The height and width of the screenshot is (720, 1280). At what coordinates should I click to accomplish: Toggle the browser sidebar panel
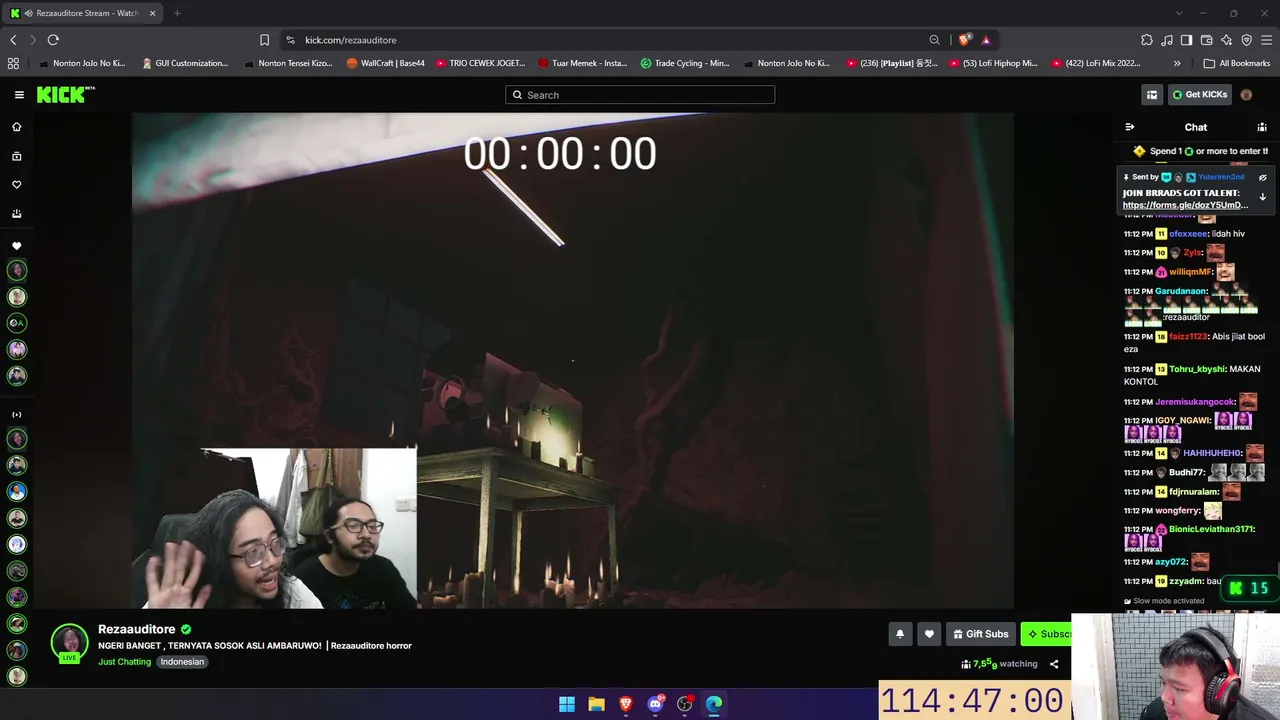point(1186,40)
